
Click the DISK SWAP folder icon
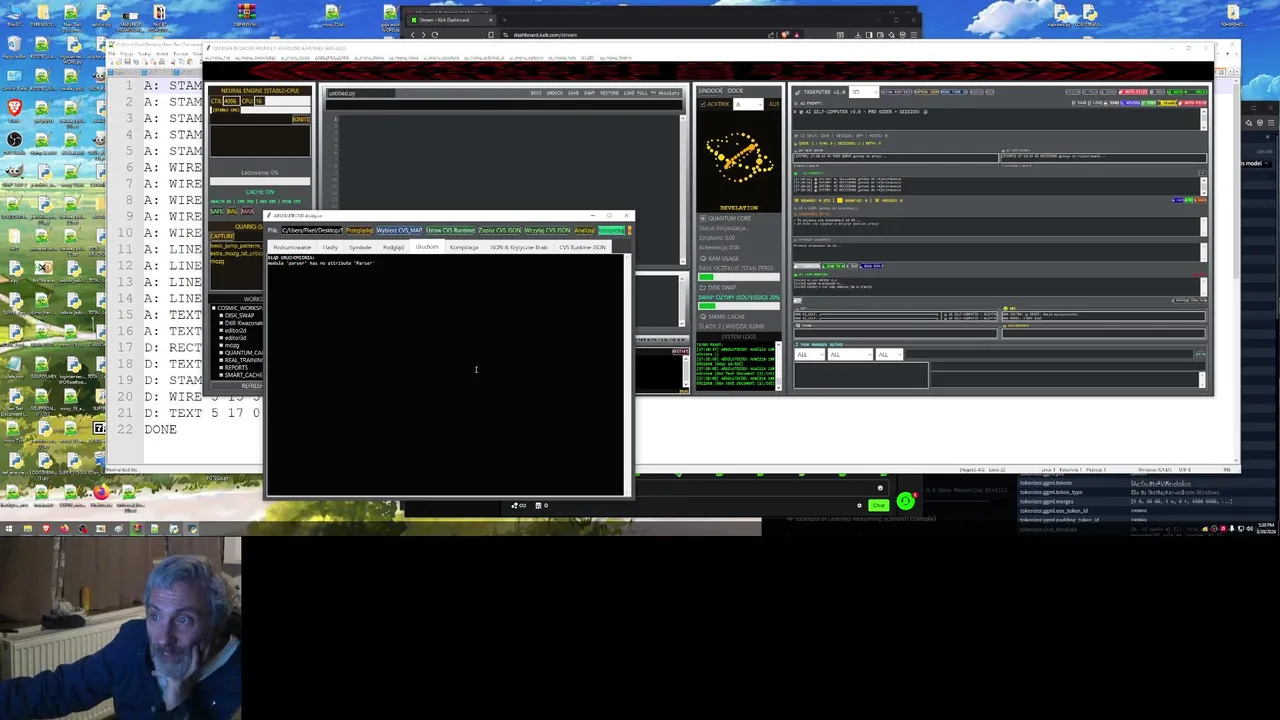click(703, 287)
